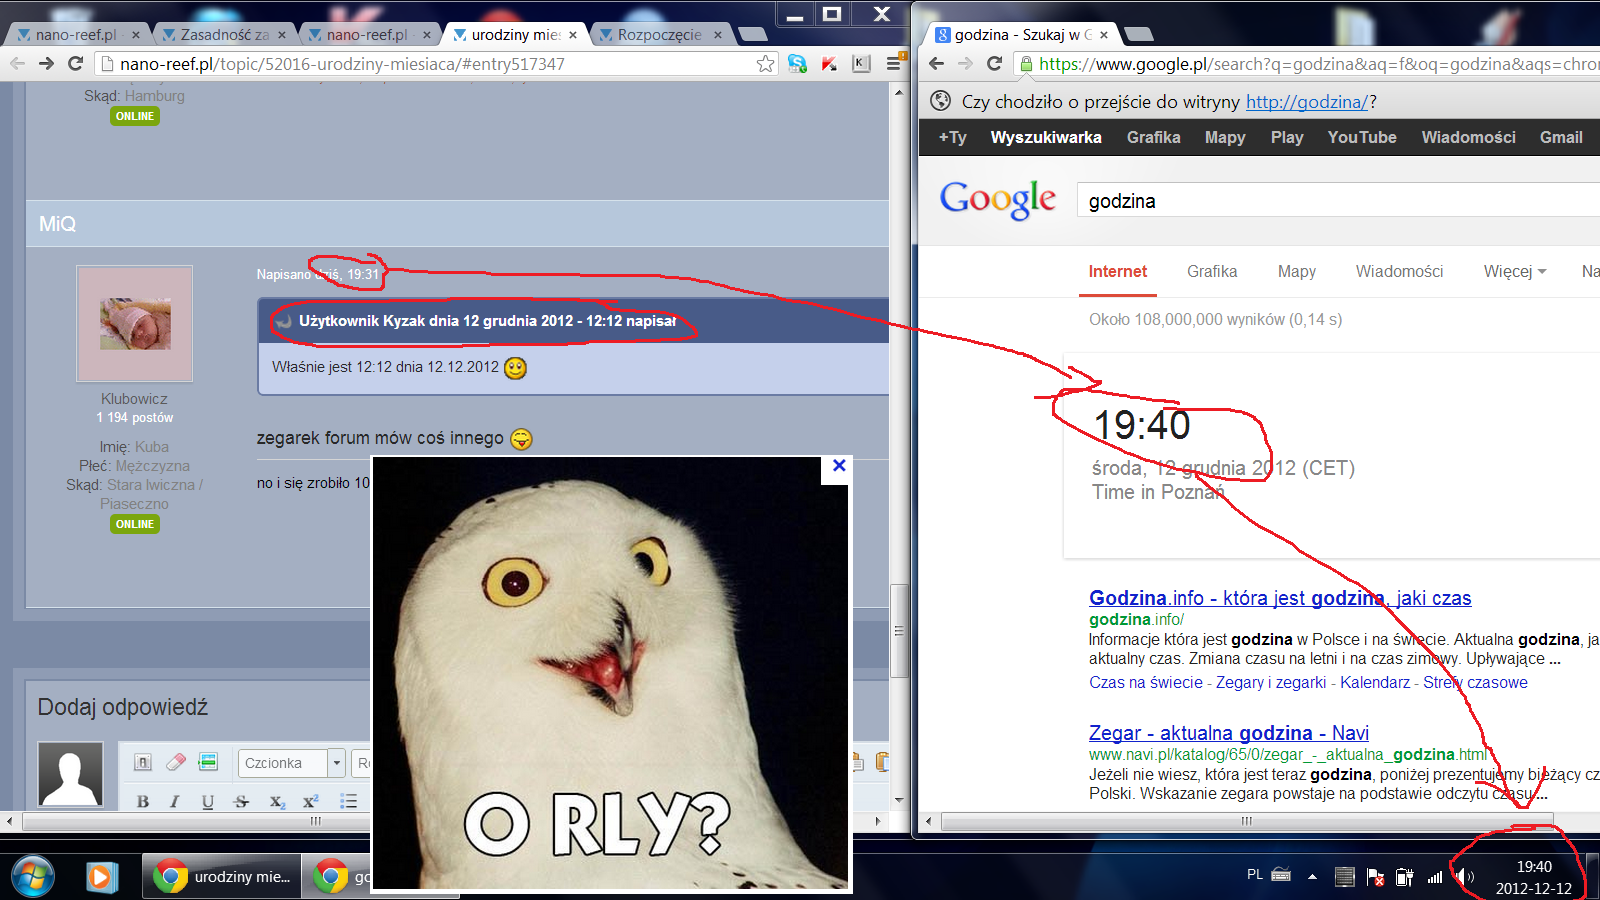Click MiQ username header
This screenshot has width=1600, height=900.
click(57, 224)
